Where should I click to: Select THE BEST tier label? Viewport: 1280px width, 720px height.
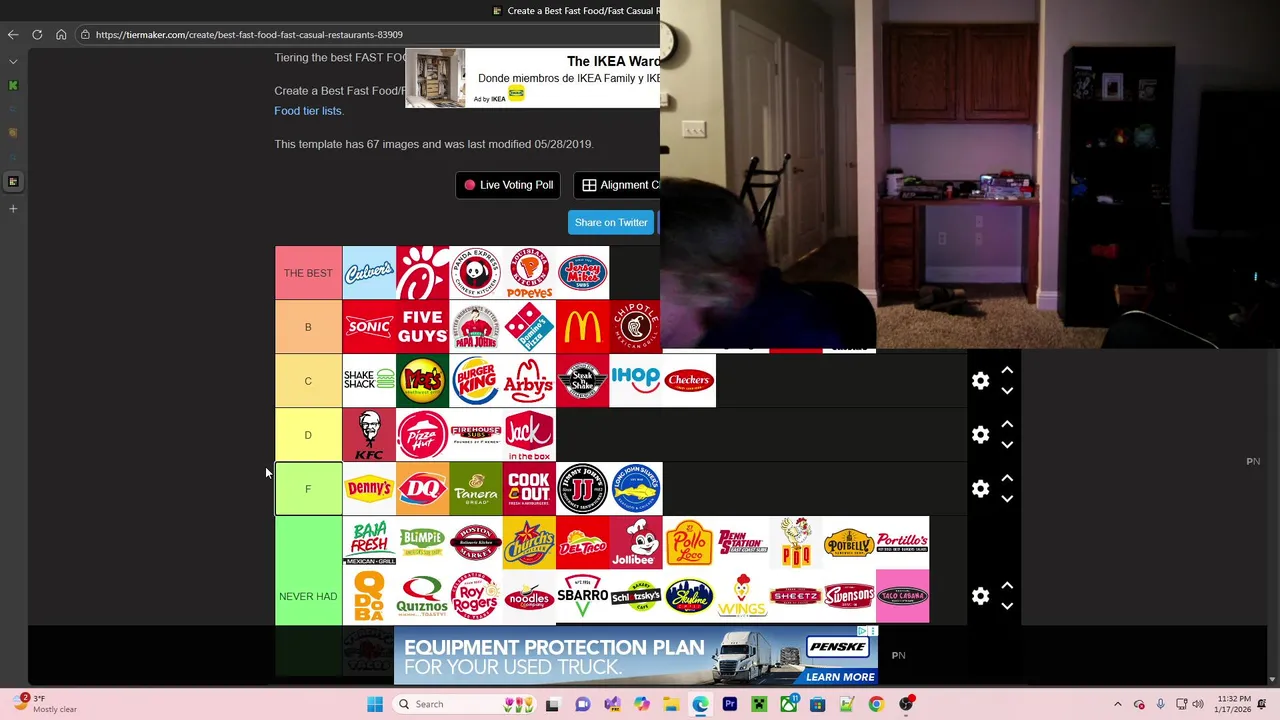pyautogui.click(x=308, y=273)
